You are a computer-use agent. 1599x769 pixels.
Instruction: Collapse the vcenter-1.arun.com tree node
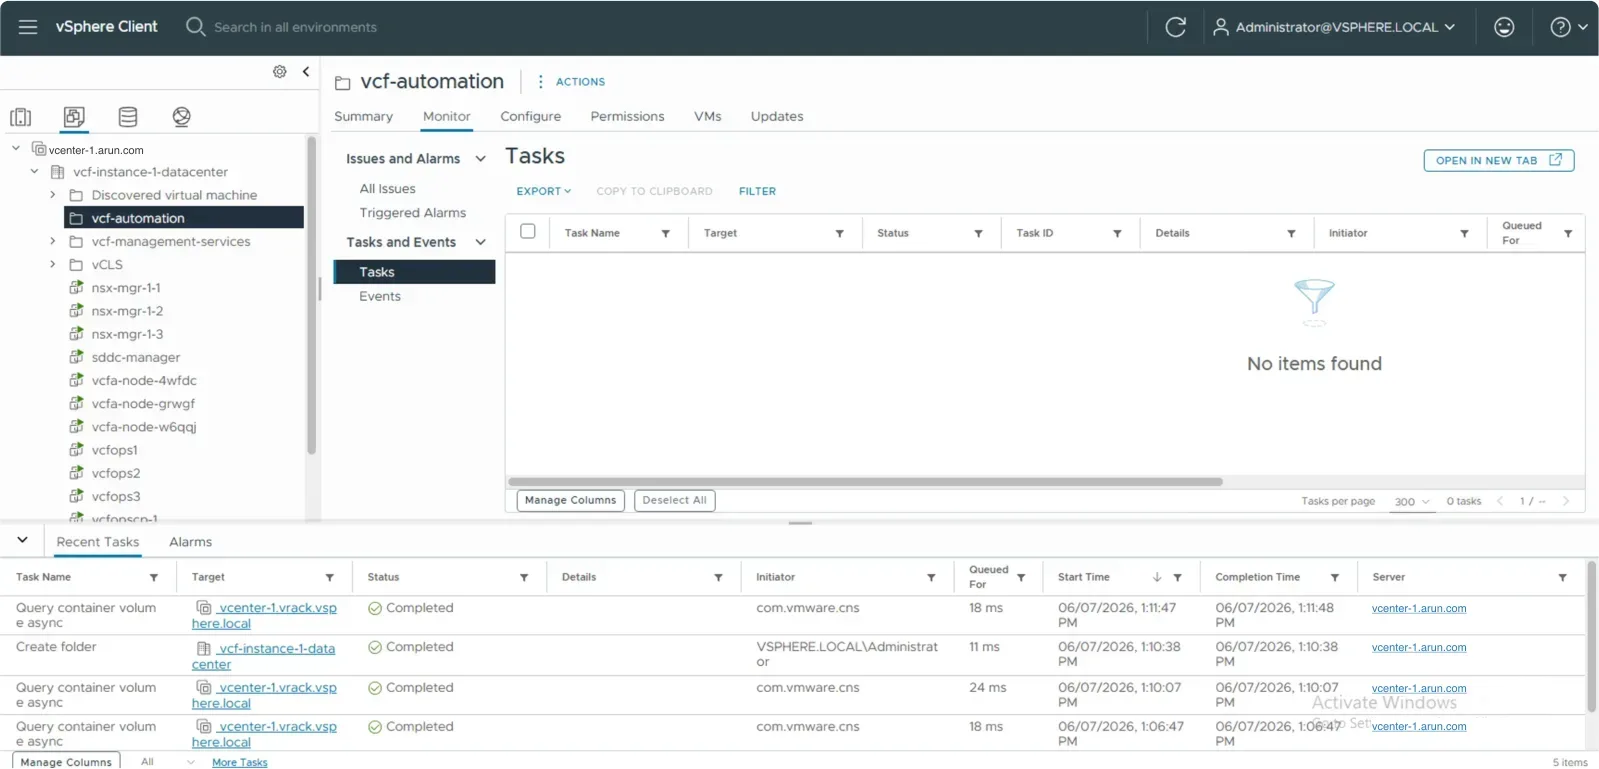coord(16,148)
